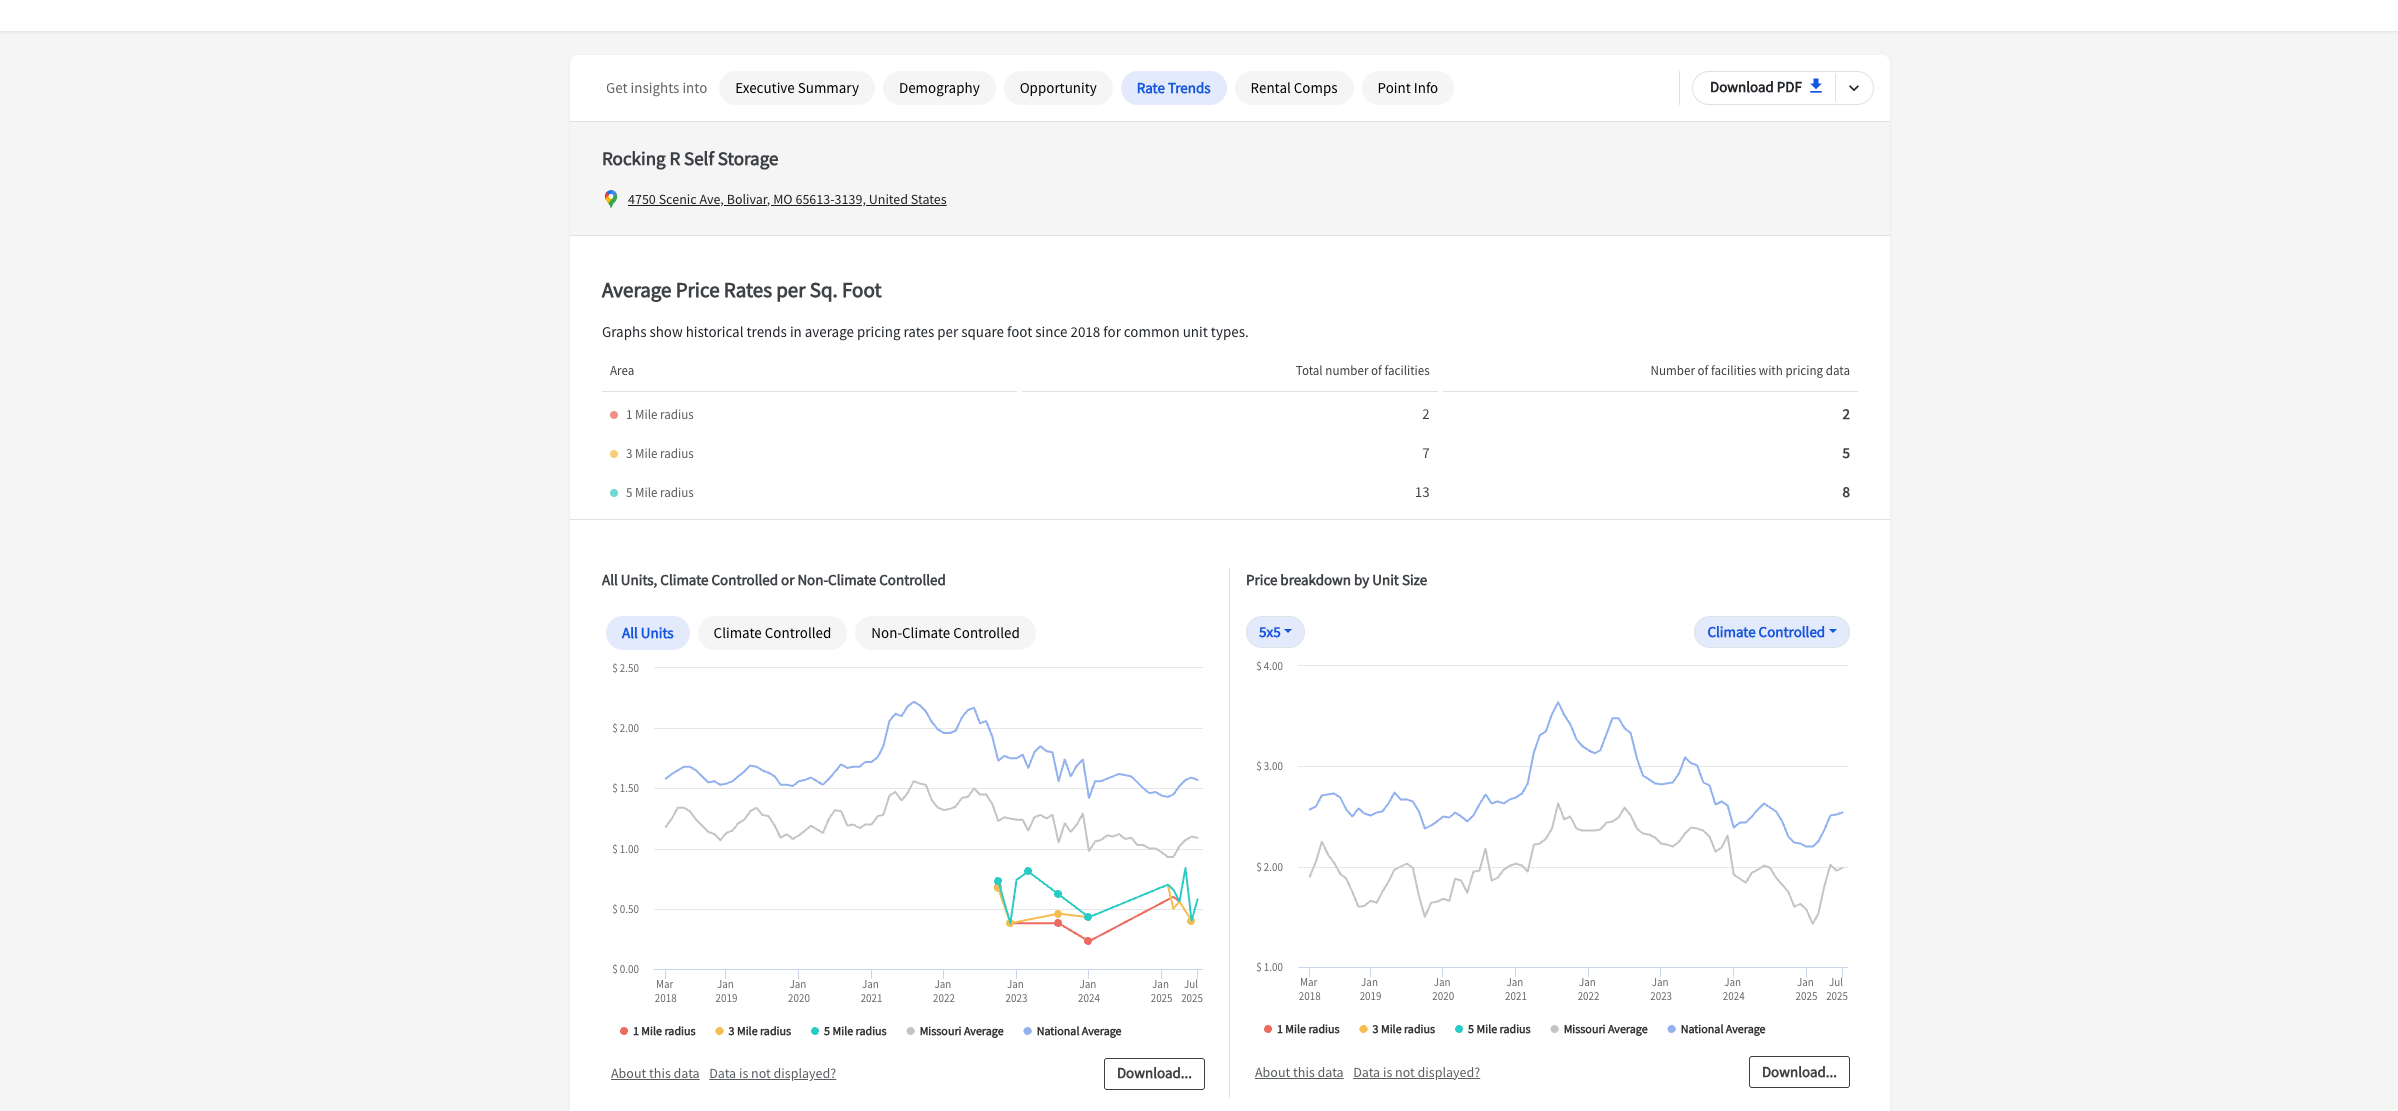Click Data is not displayed under breakdown chart
Image resolution: width=2398 pixels, height=1111 pixels.
click(x=1416, y=1072)
